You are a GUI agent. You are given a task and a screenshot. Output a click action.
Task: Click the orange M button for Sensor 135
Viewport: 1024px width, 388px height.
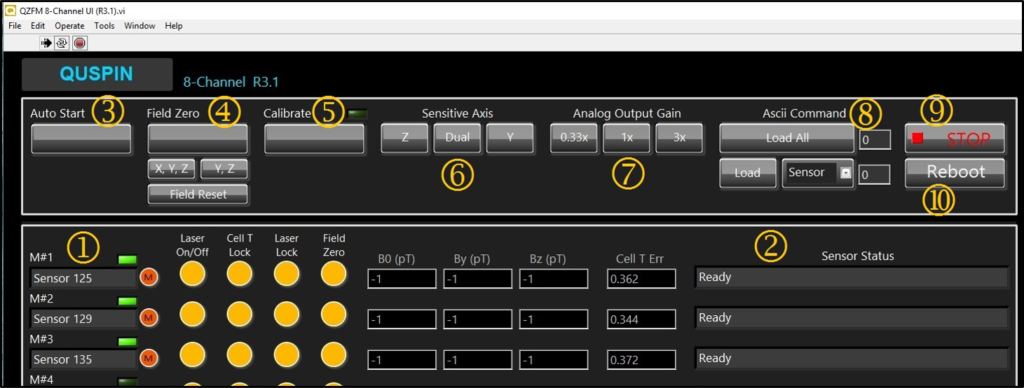(x=149, y=358)
